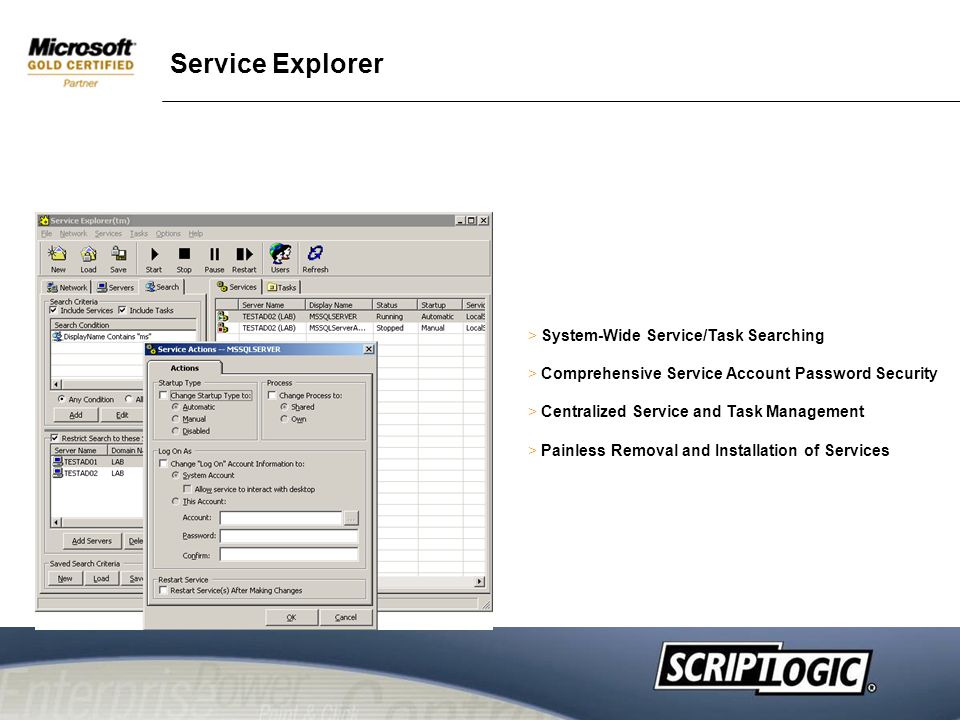Select Any Condition radio button
Image resolution: width=960 pixels, height=720 pixels.
pyautogui.click(x=61, y=399)
